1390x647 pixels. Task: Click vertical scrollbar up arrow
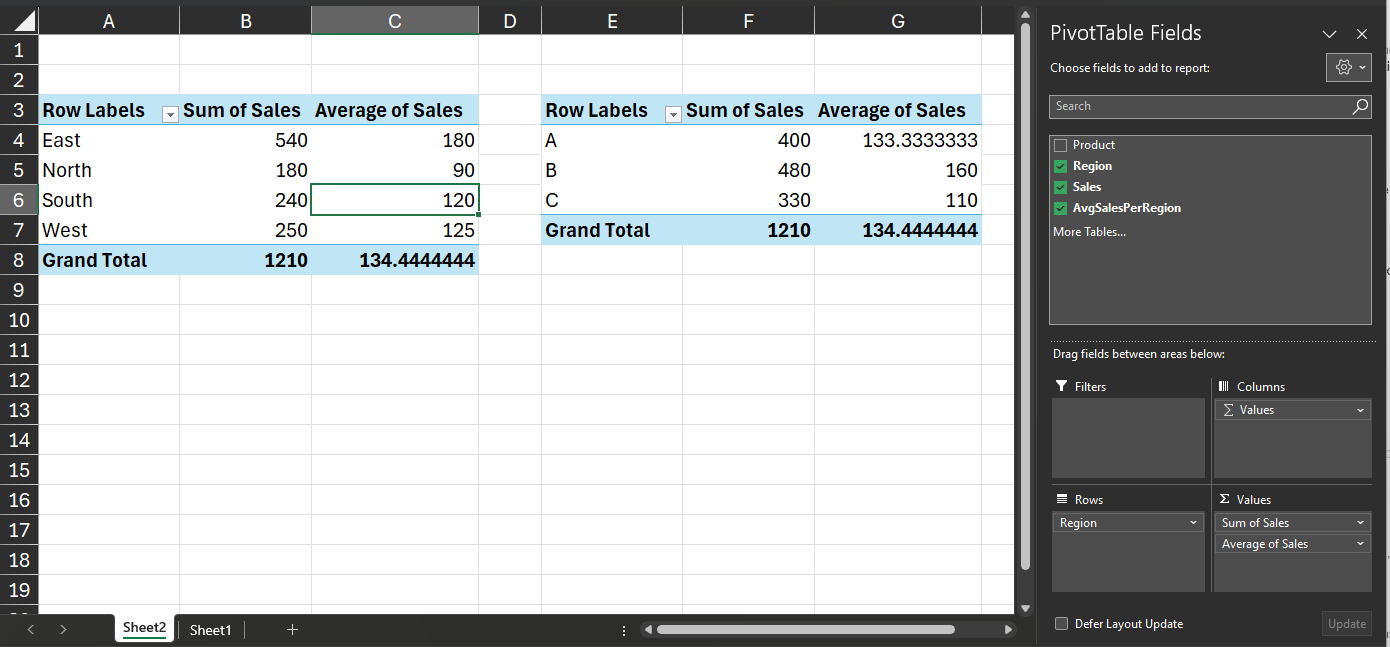(1024, 15)
